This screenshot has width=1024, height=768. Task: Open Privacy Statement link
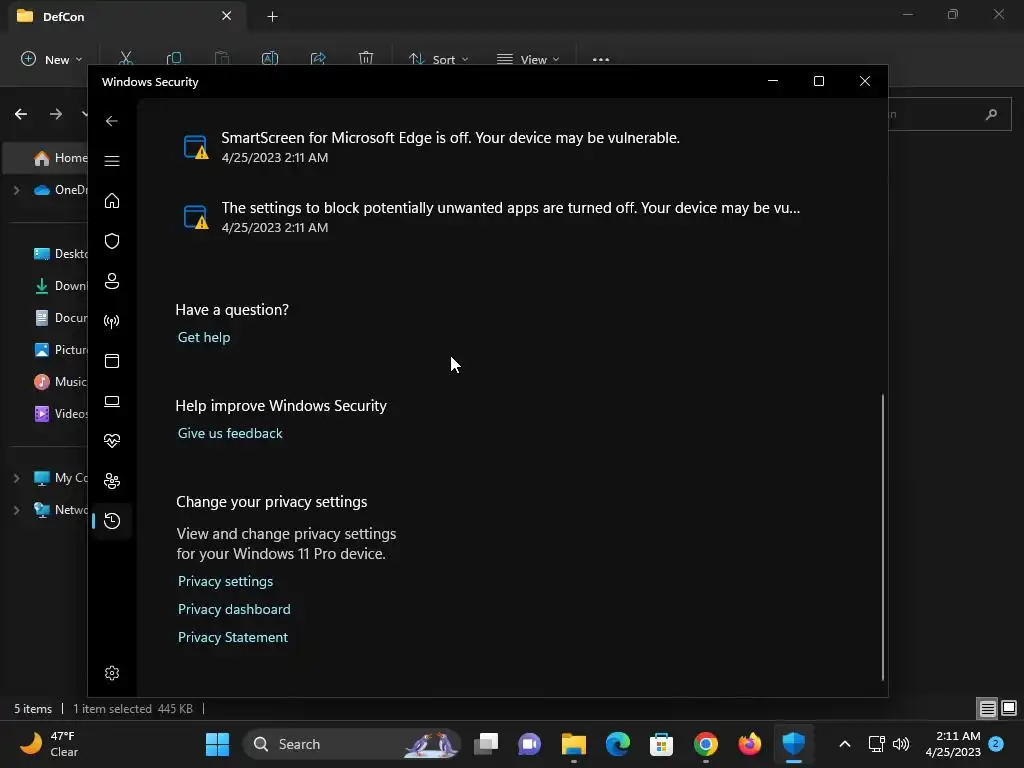pyautogui.click(x=232, y=637)
